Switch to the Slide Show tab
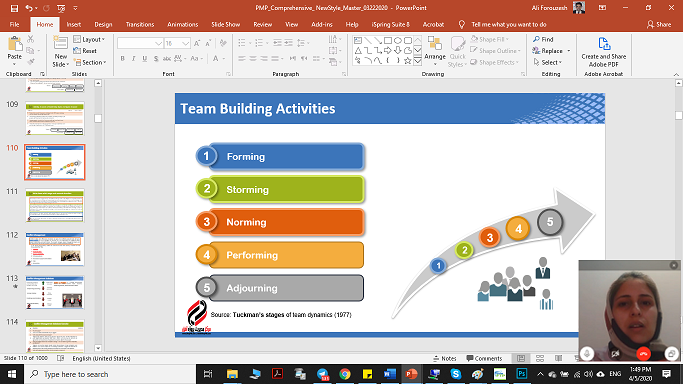Viewport: 683px width, 384px height. tap(226, 24)
